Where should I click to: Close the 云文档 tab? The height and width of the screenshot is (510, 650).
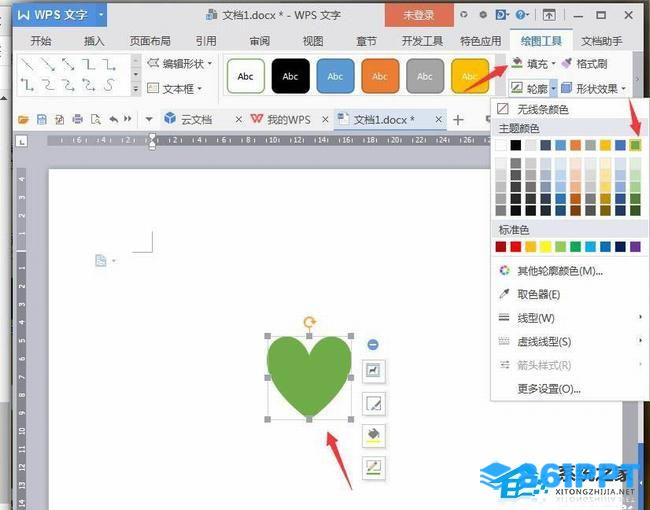click(238, 119)
